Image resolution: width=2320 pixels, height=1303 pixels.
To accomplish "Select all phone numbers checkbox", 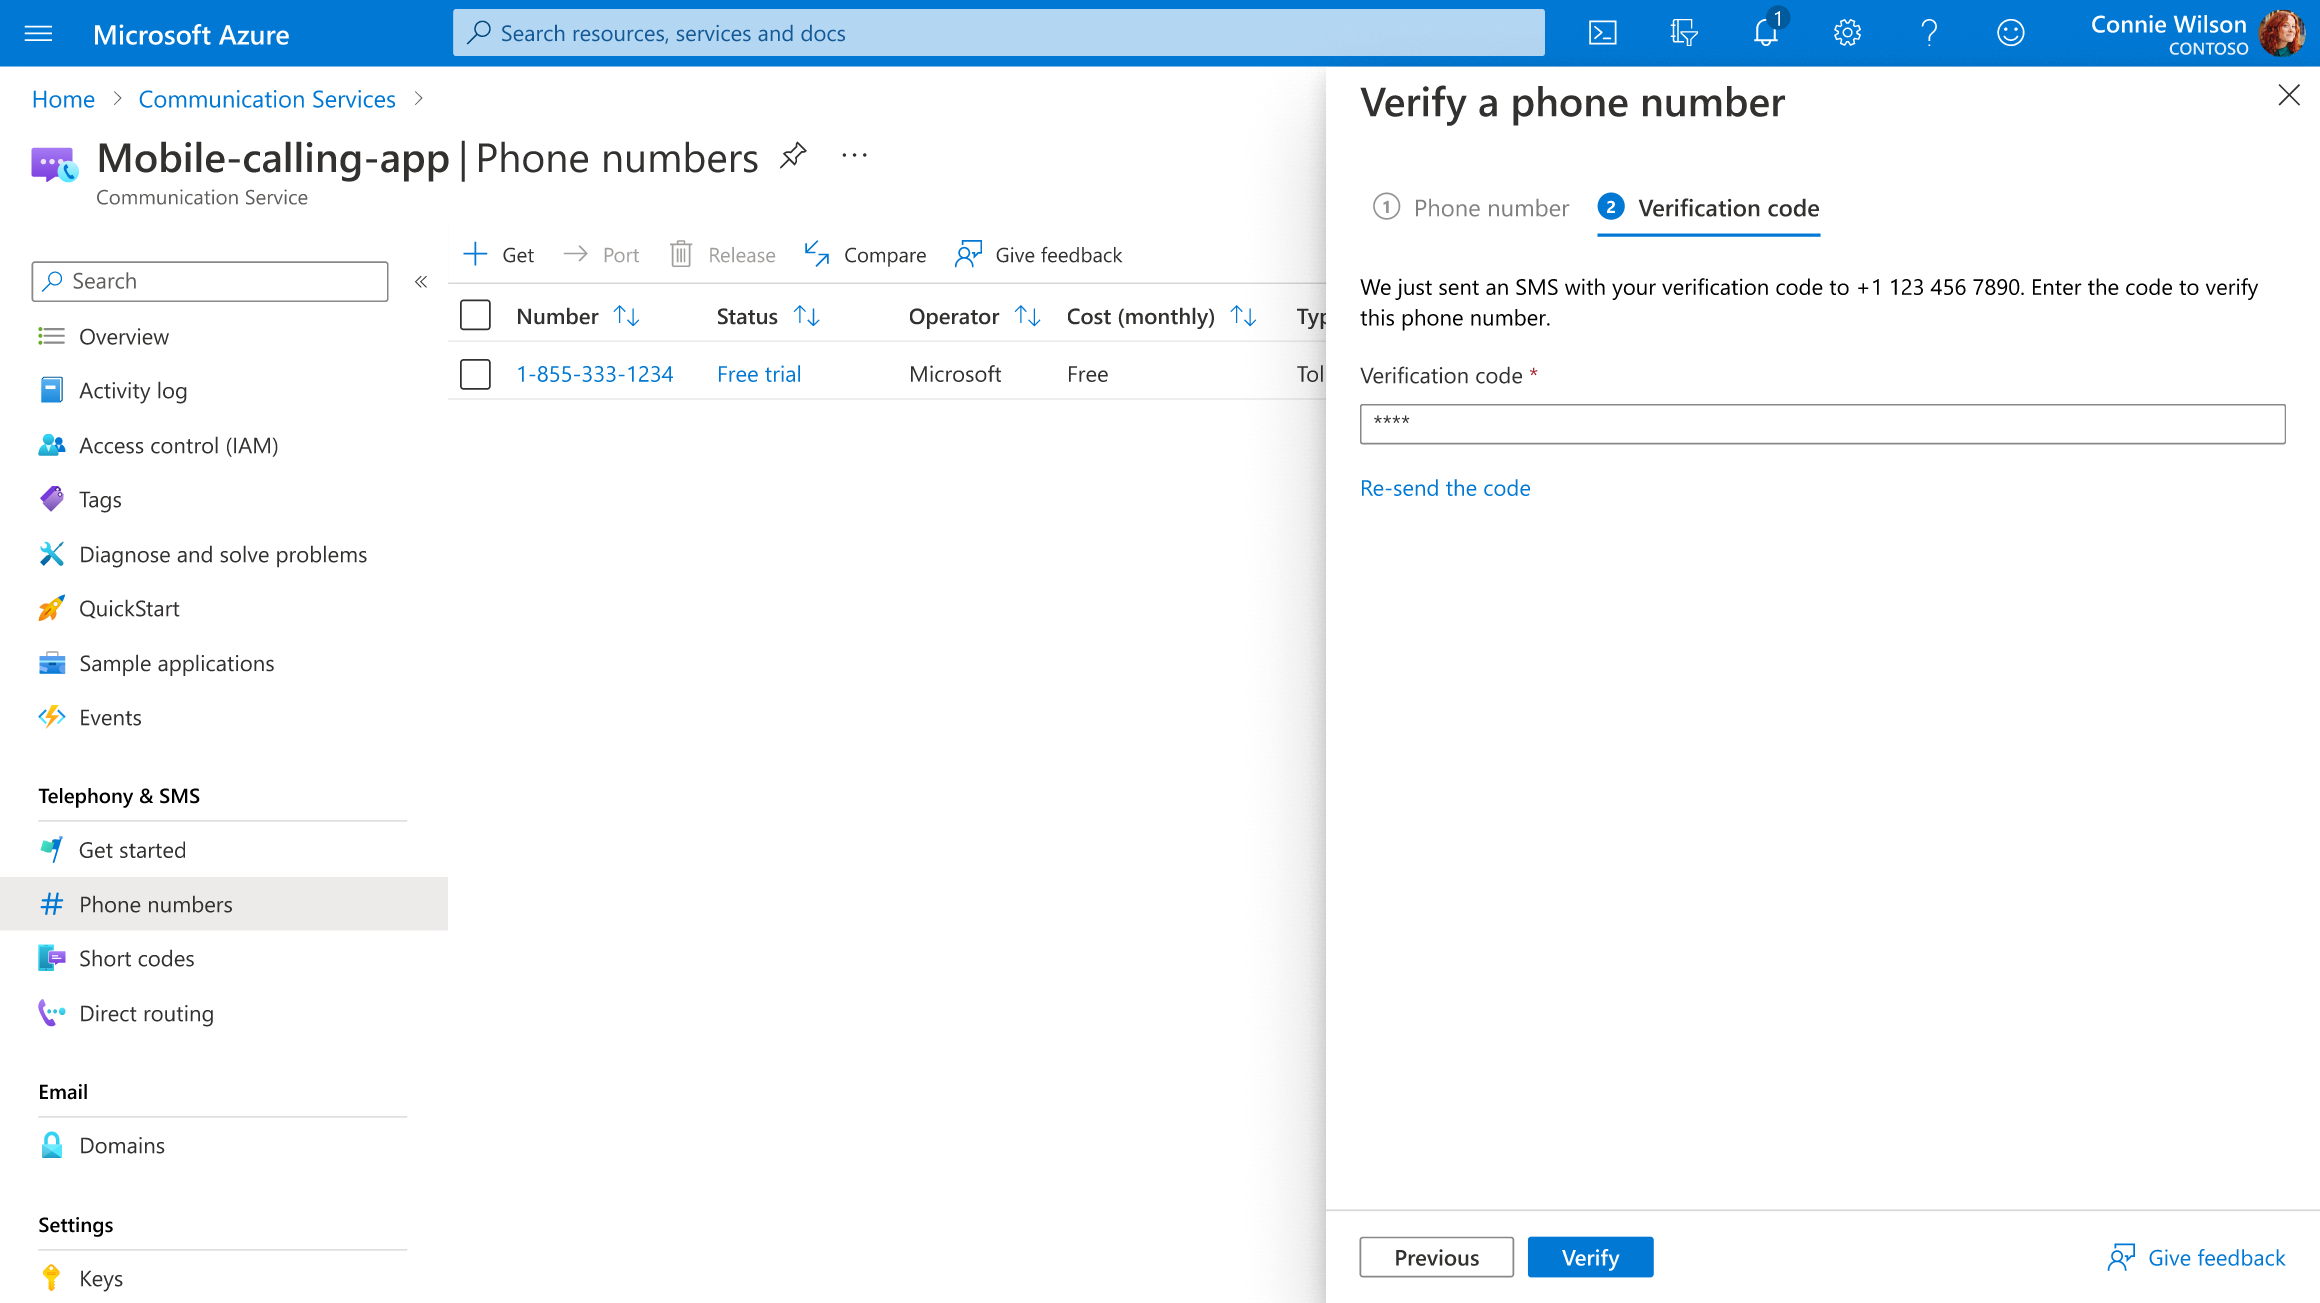I will [x=475, y=316].
